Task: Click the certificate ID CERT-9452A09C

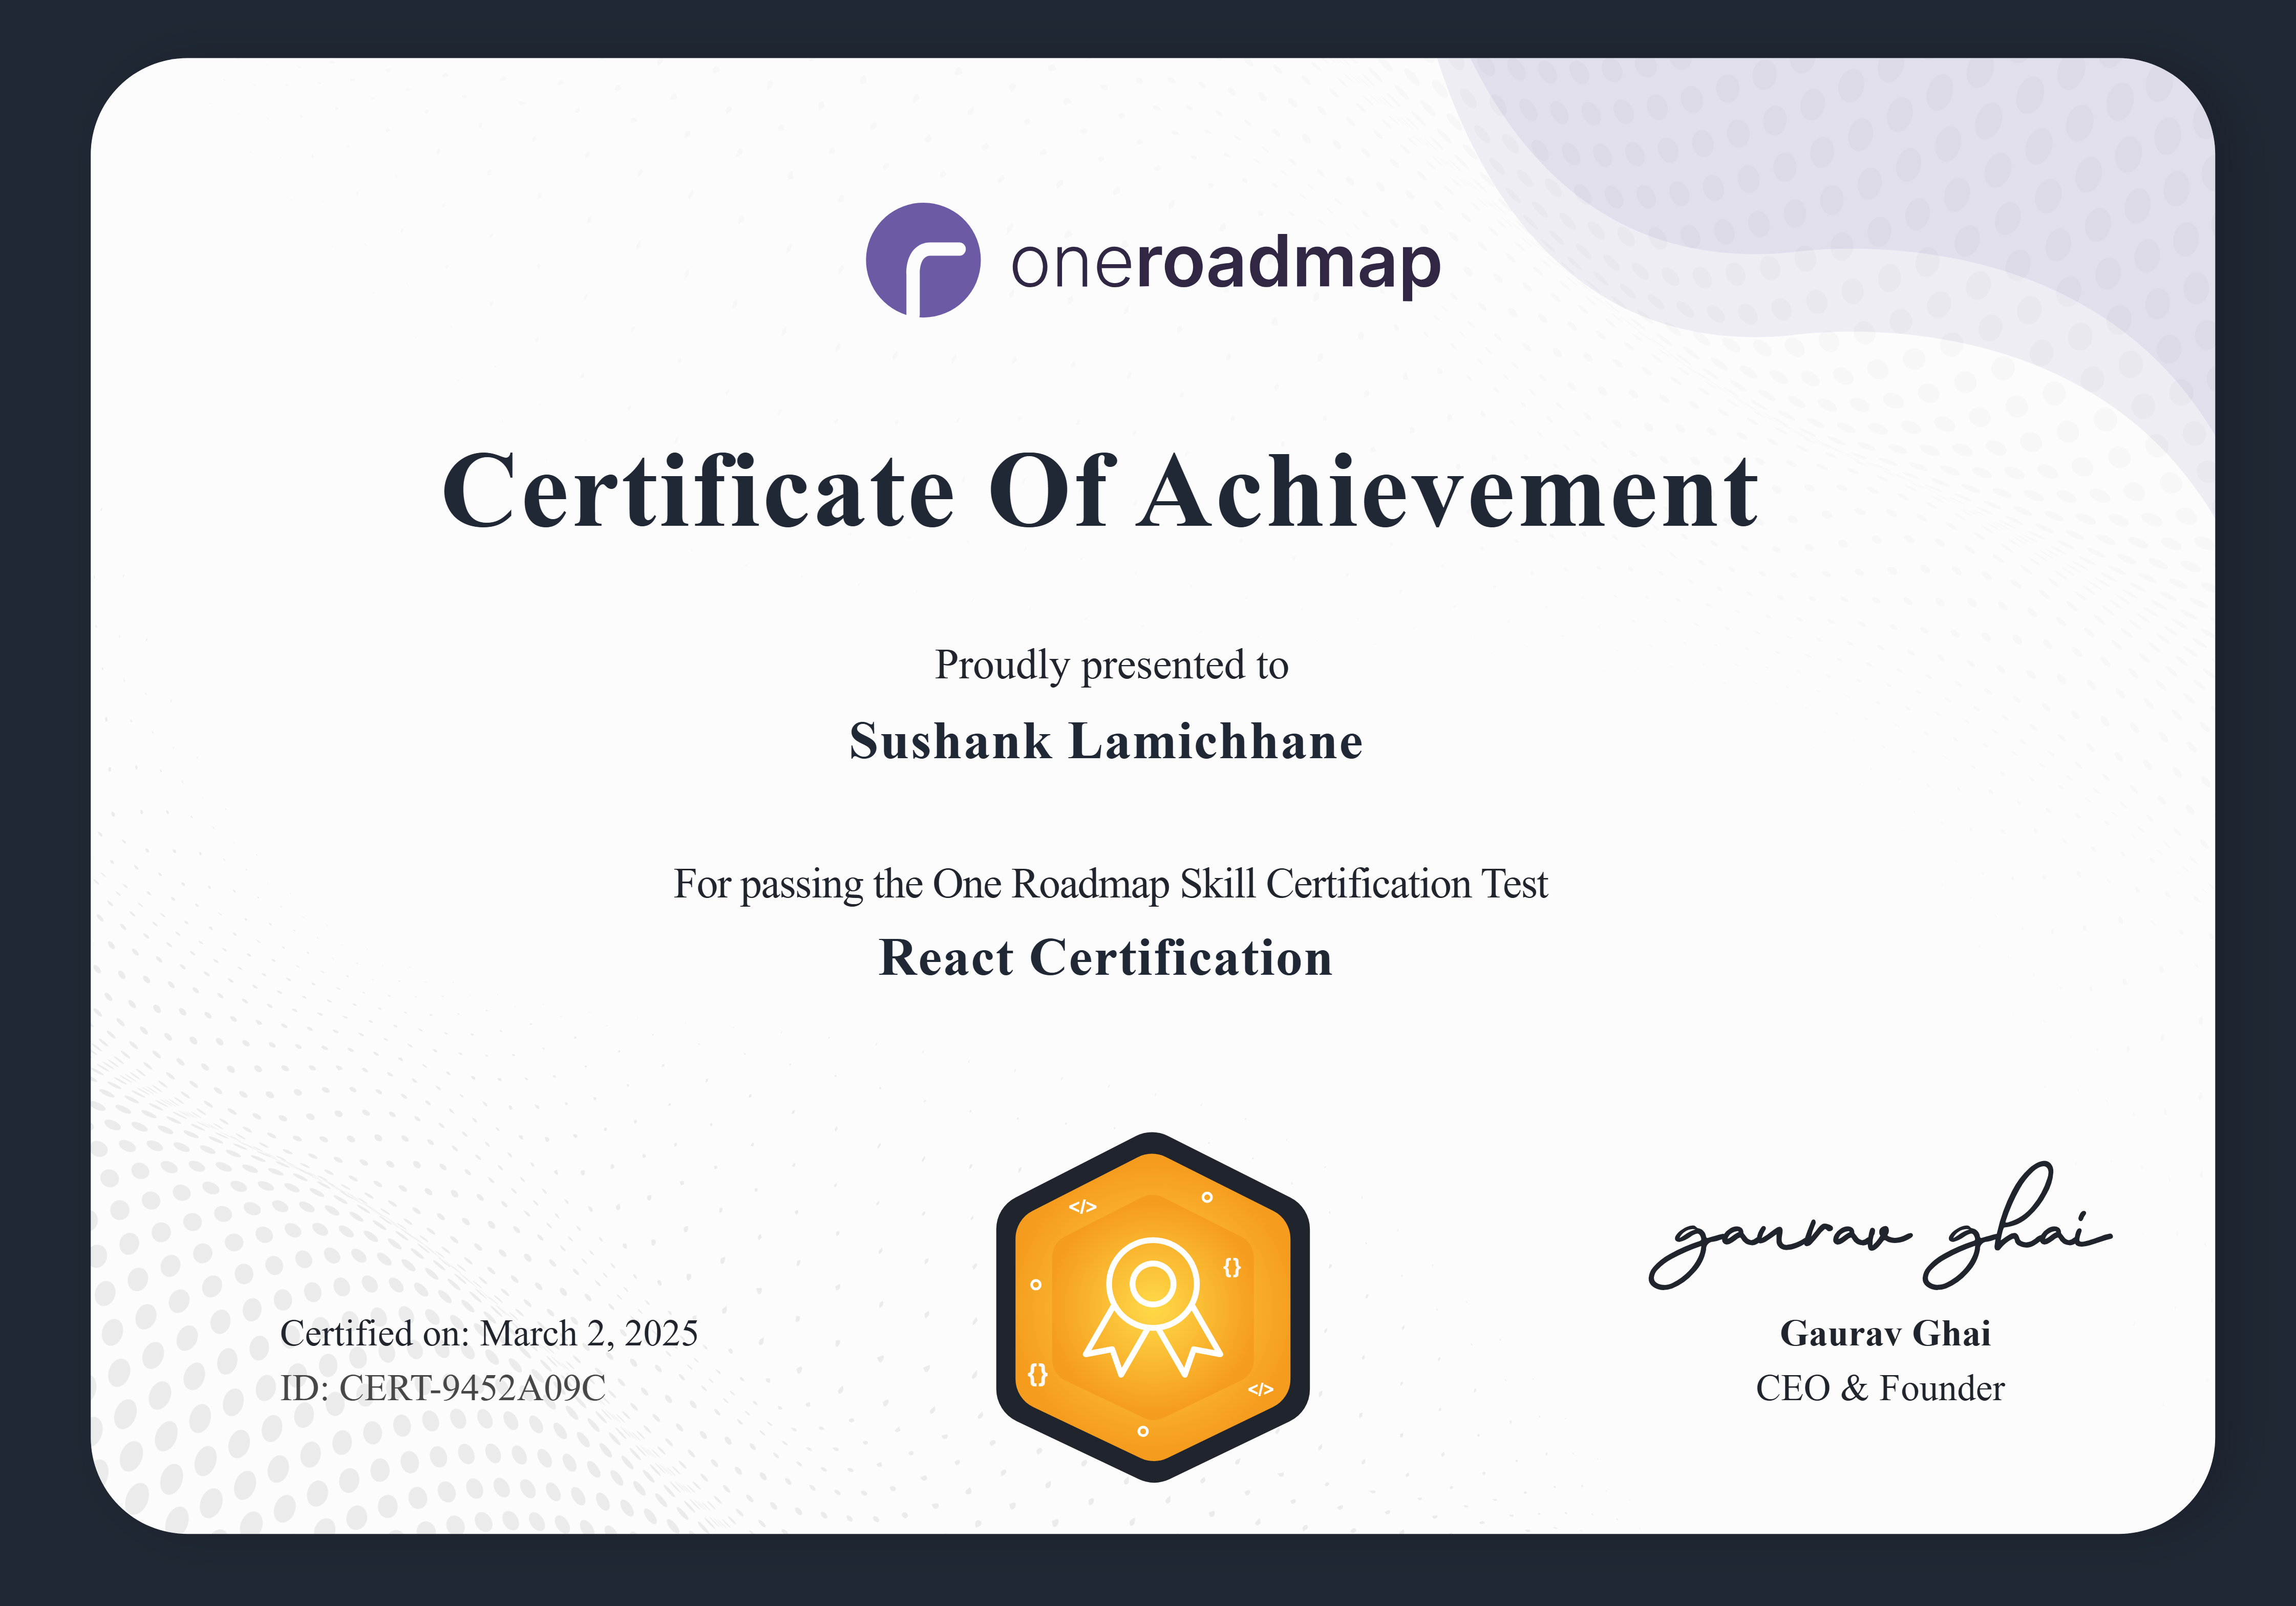Action: (443, 1388)
